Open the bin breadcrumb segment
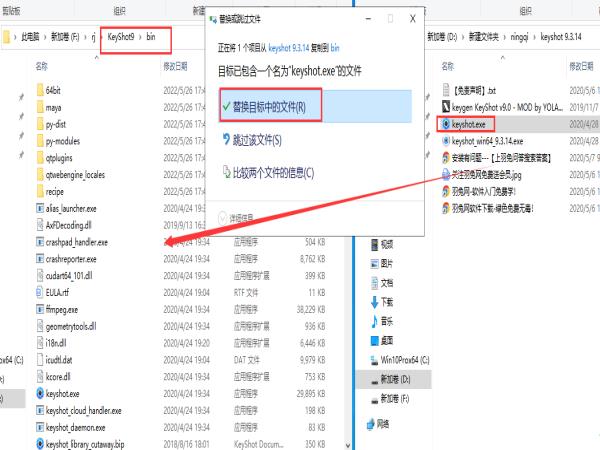 [x=151, y=37]
